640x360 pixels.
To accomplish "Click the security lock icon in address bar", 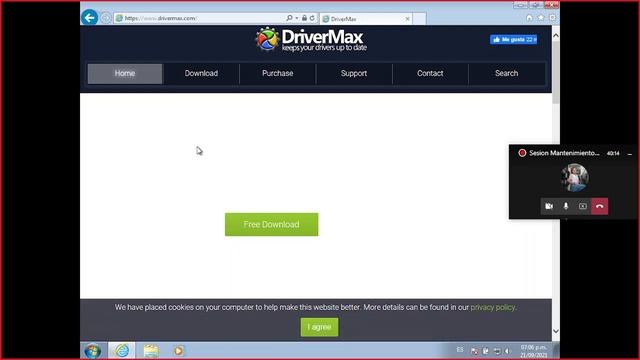I will click(x=304, y=18).
